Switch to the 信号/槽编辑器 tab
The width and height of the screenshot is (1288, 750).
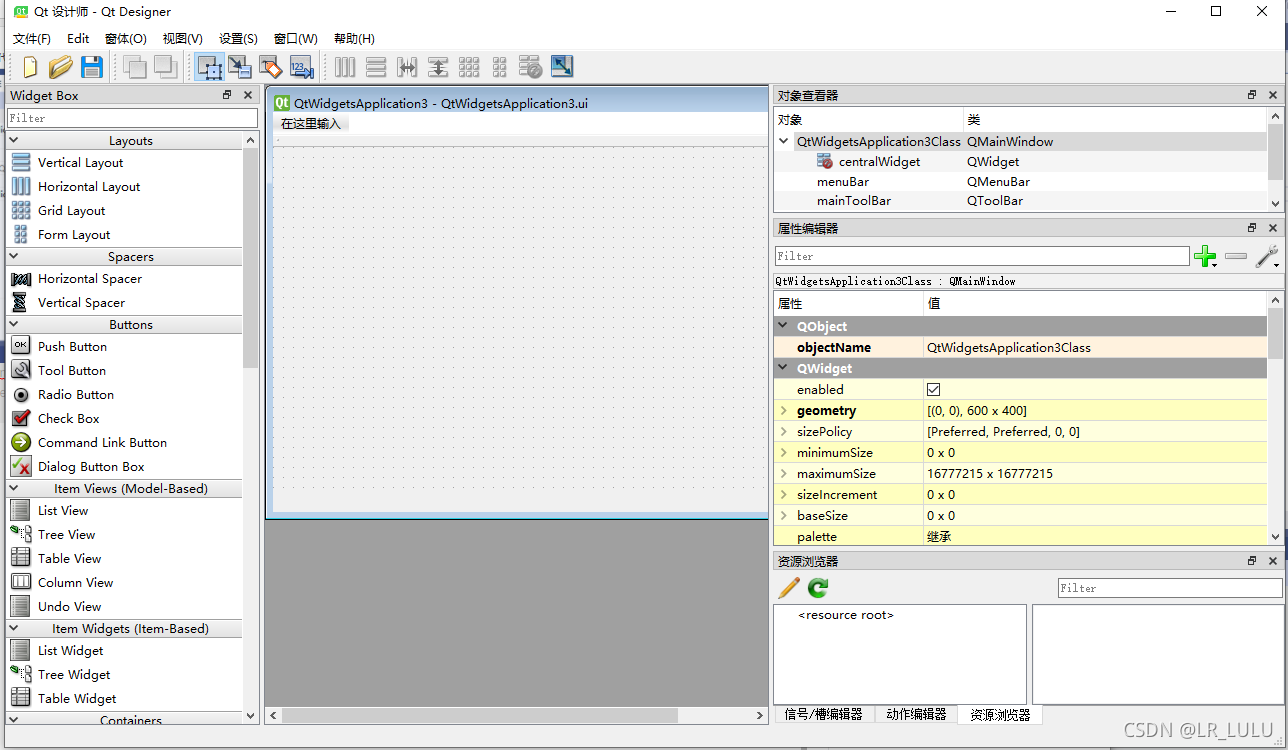823,714
